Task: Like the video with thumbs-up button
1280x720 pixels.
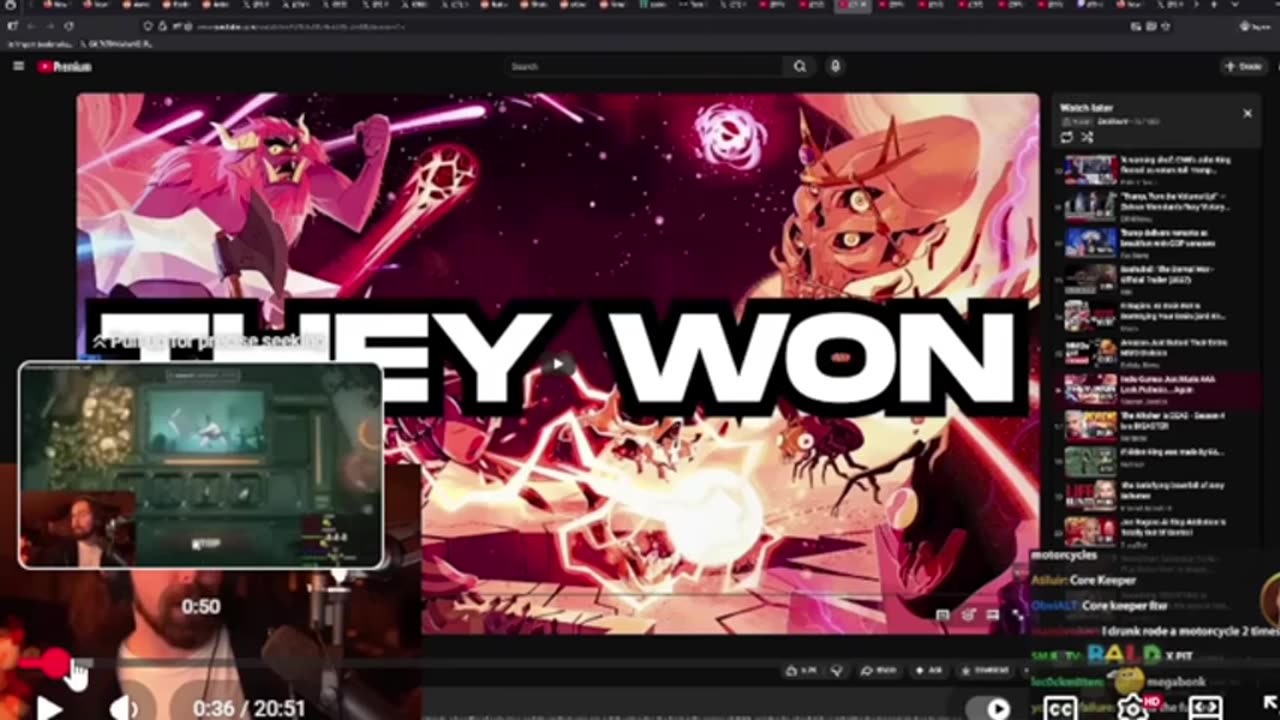Action: (802, 670)
